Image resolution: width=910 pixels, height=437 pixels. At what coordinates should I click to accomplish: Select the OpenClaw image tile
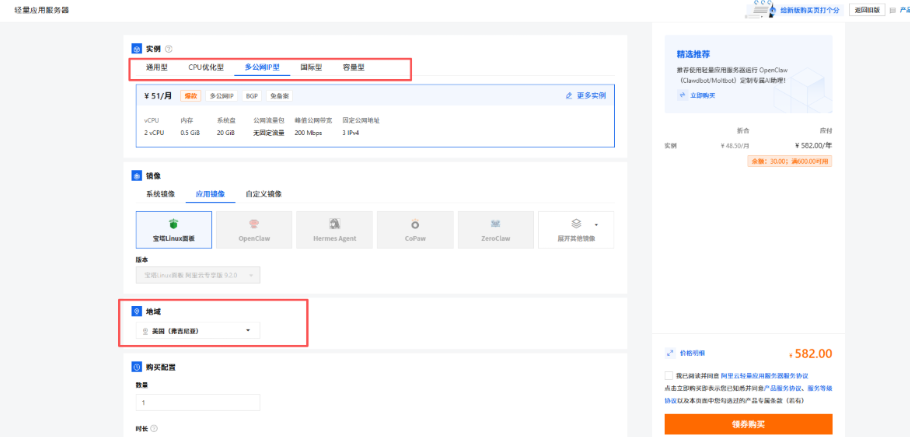[254, 230]
